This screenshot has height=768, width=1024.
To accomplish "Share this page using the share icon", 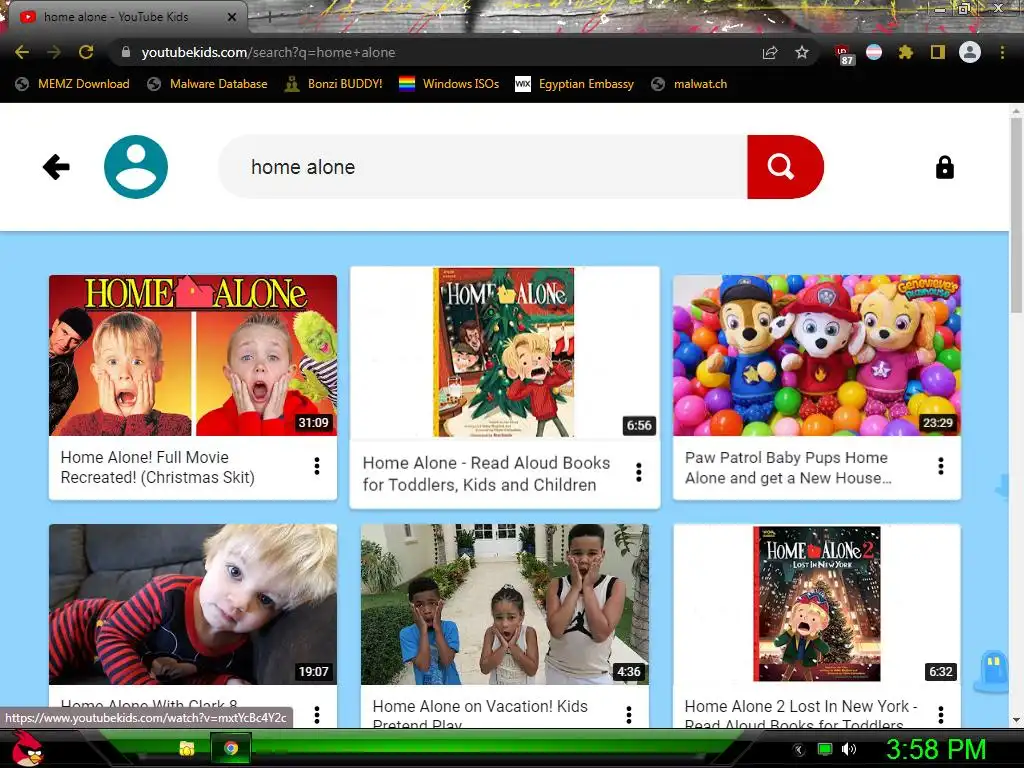I will point(770,52).
